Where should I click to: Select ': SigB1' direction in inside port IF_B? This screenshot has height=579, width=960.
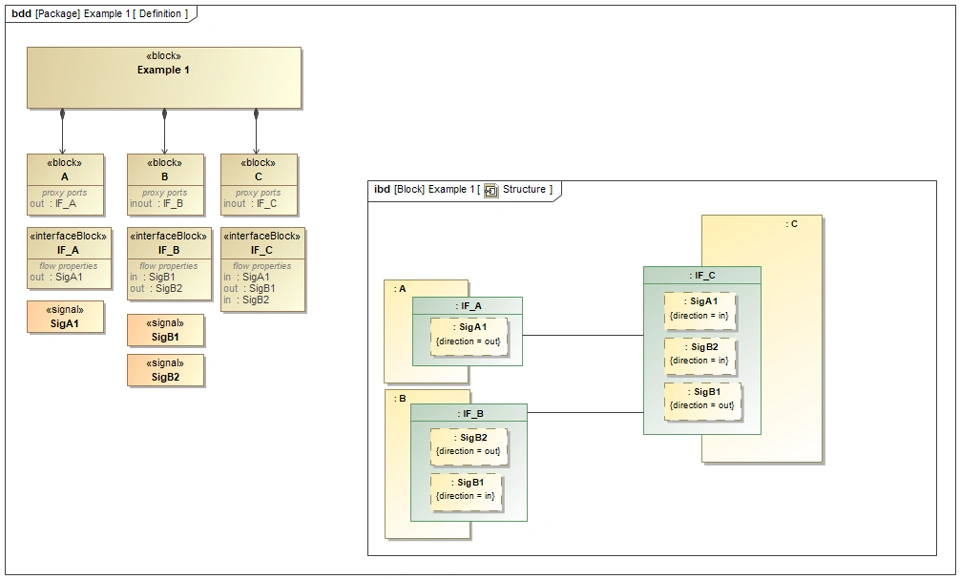click(465, 490)
